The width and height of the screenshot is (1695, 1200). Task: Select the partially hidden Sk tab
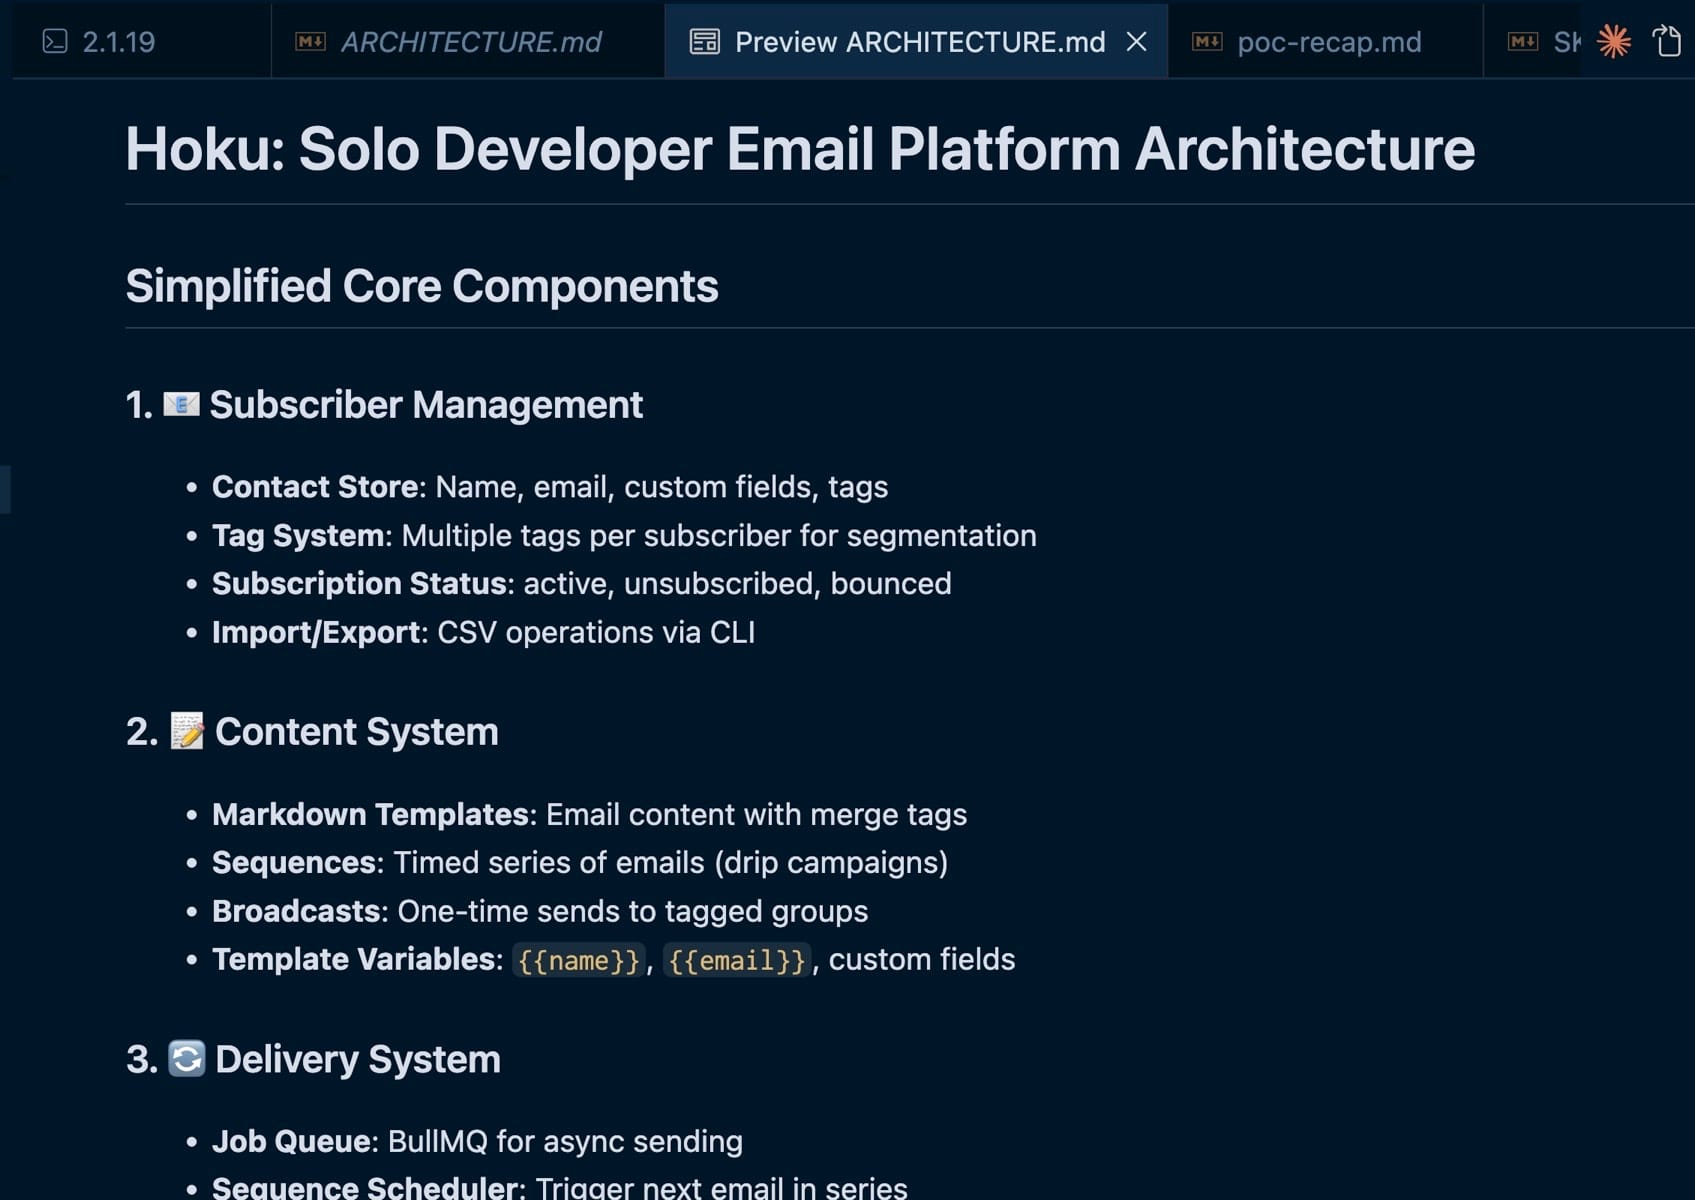point(1565,42)
